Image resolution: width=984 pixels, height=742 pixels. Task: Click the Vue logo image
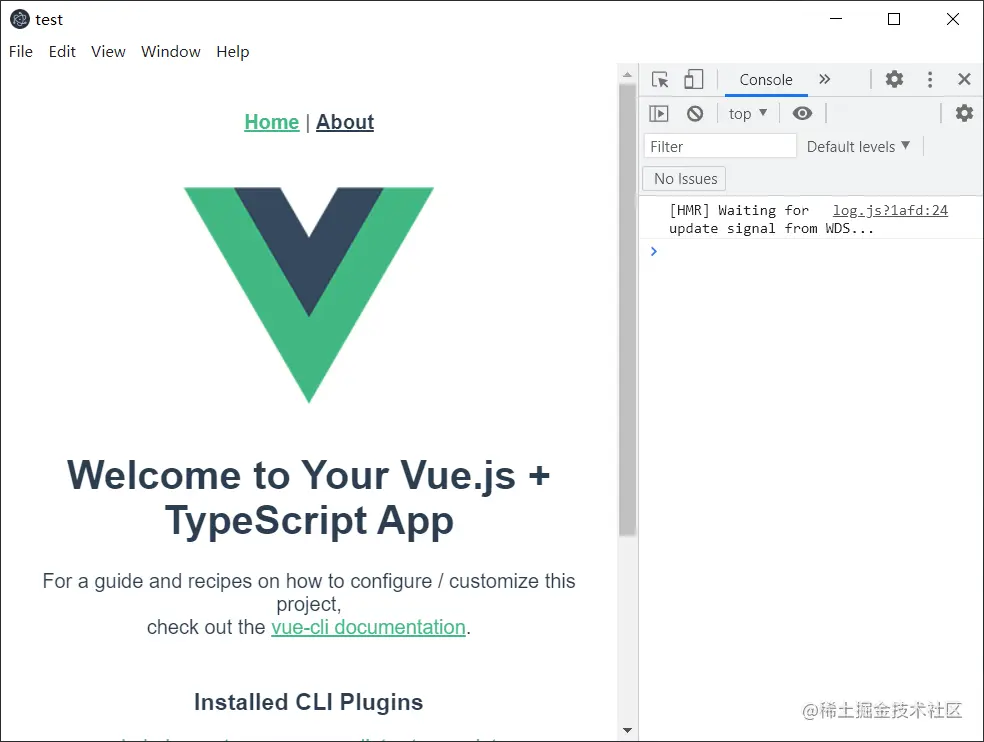click(x=309, y=294)
